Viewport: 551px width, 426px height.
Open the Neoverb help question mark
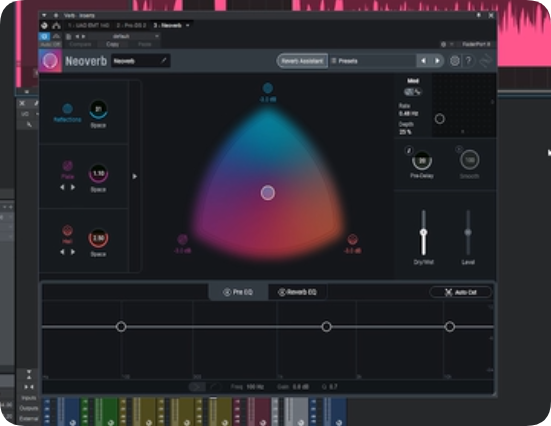[x=468, y=61]
